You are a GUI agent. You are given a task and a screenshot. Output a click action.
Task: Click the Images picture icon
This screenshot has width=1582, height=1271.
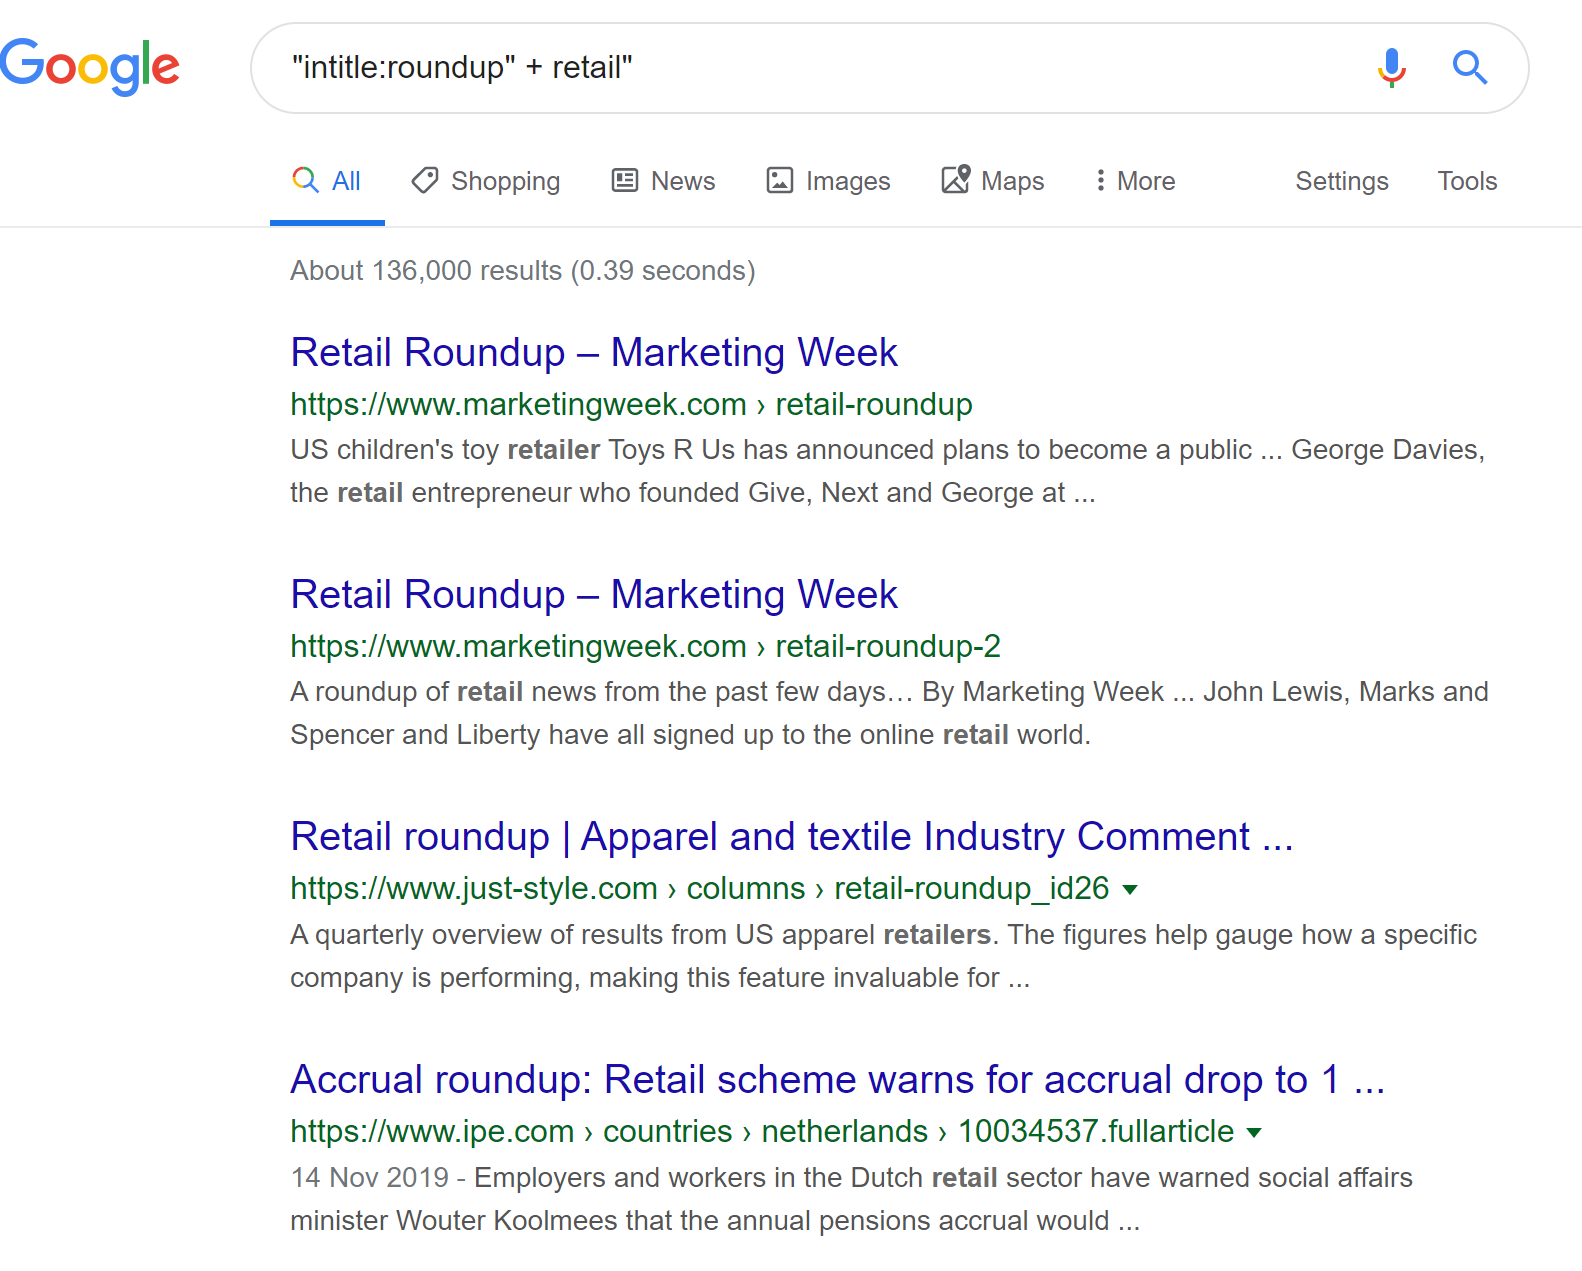pyautogui.click(x=780, y=180)
